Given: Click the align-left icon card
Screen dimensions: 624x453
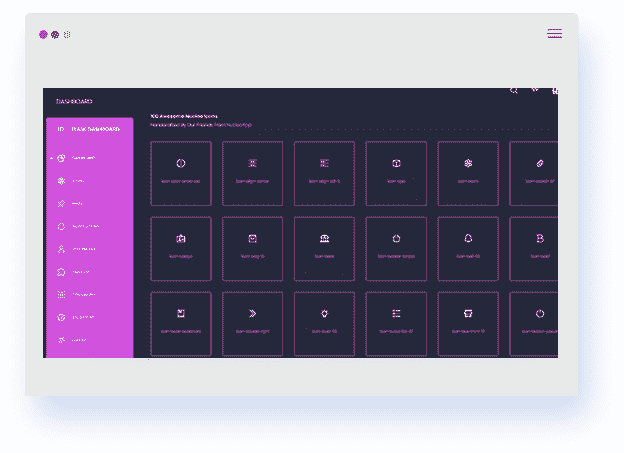Looking at the screenshot, I should tap(325, 172).
